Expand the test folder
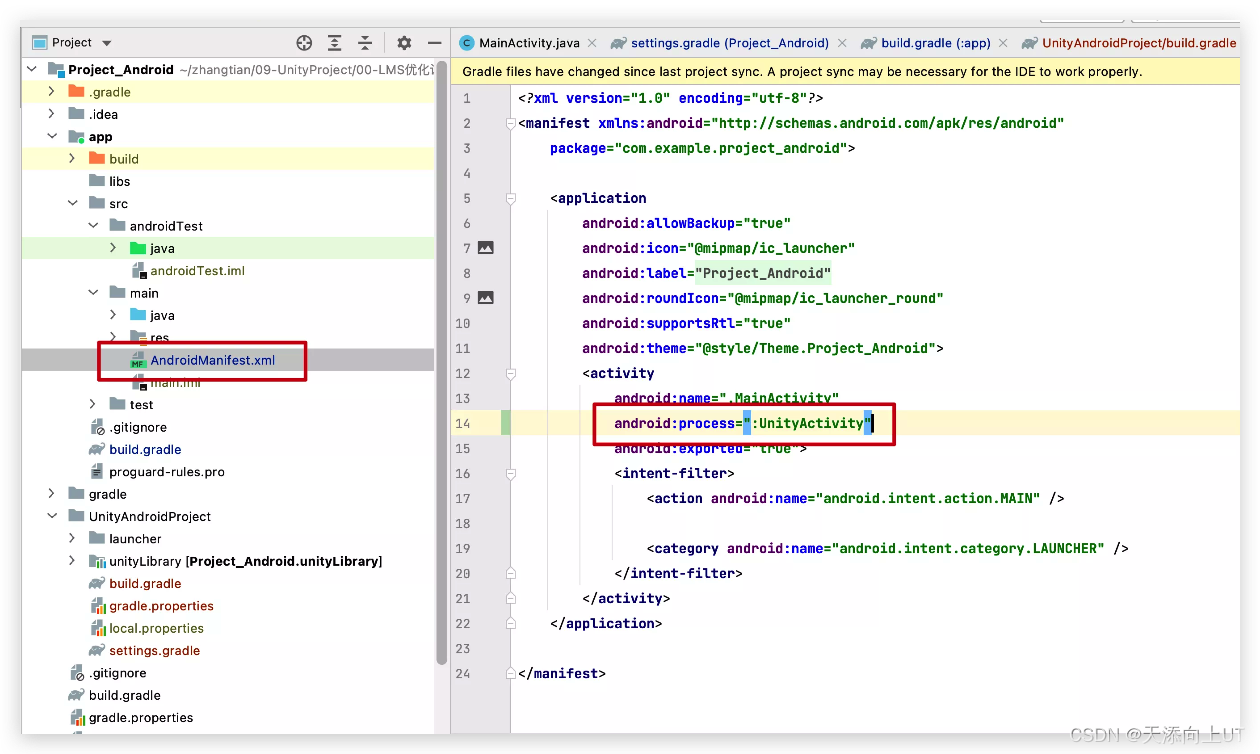This screenshot has height=754, width=1260. point(93,405)
